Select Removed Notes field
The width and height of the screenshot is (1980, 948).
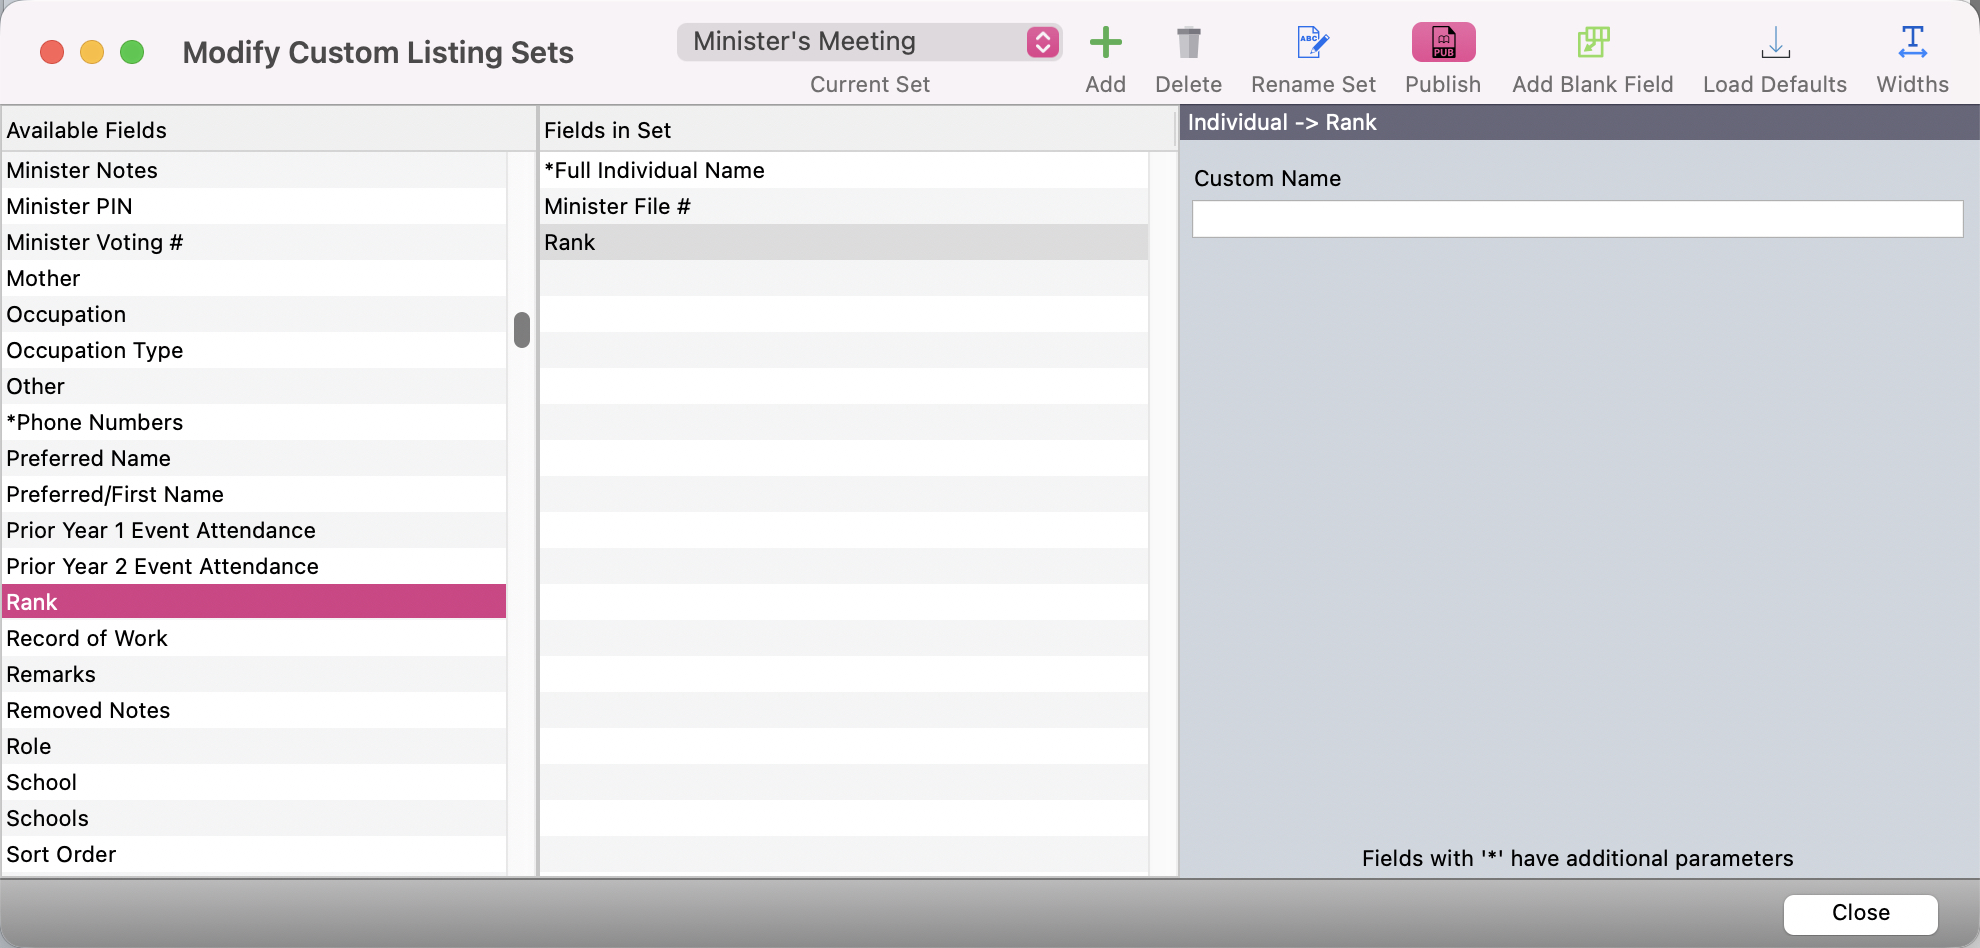tap(254, 710)
